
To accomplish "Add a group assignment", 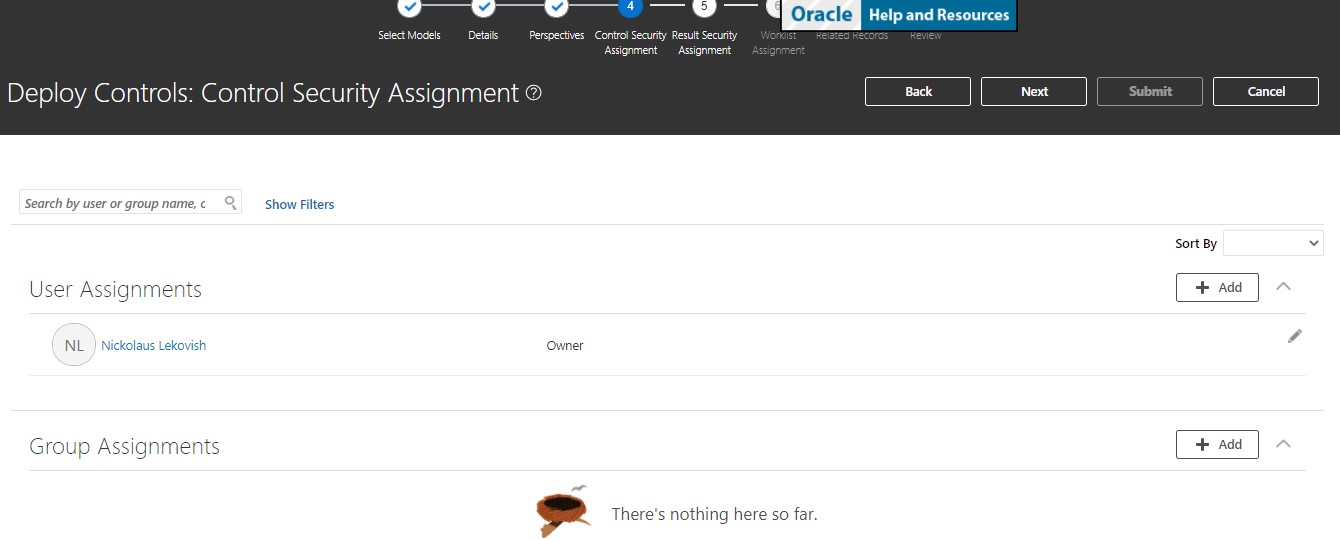I will click(1217, 444).
